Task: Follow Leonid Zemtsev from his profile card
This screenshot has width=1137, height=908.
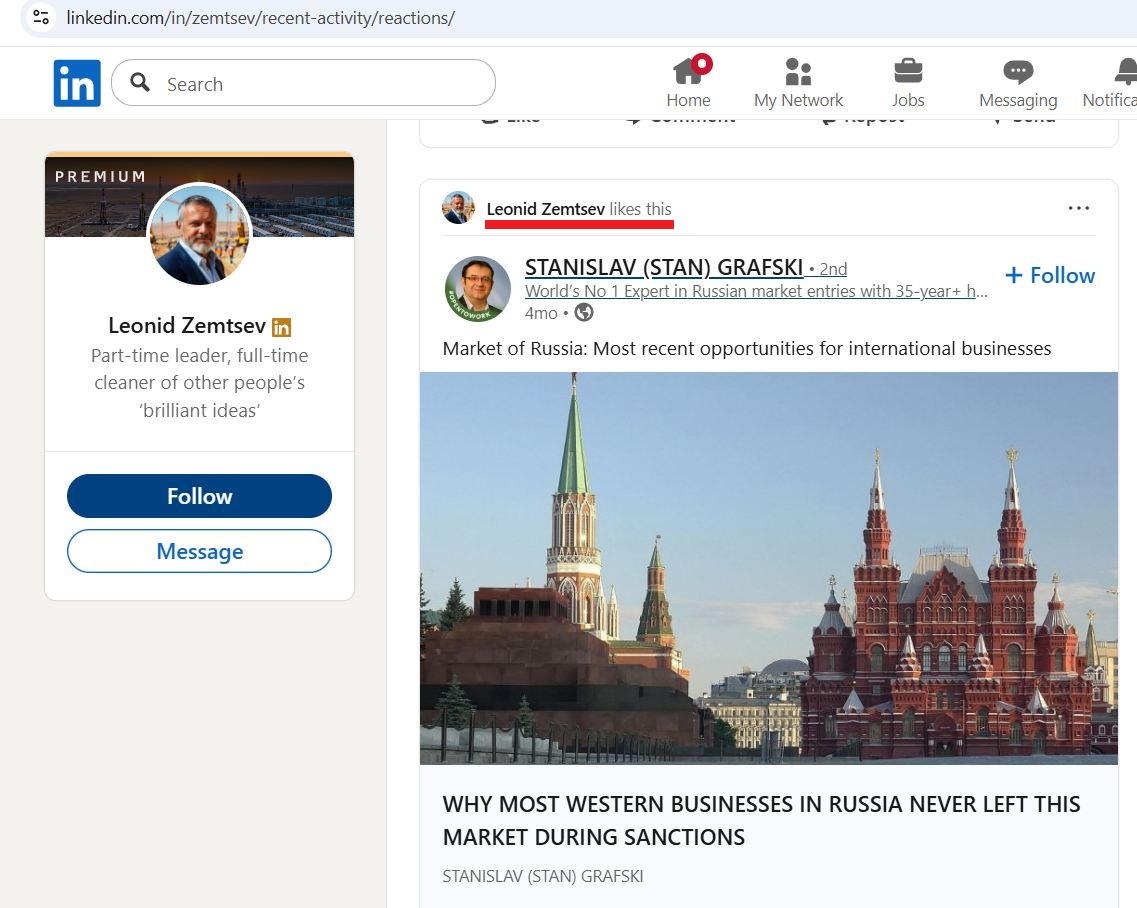Action: (x=199, y=495)
